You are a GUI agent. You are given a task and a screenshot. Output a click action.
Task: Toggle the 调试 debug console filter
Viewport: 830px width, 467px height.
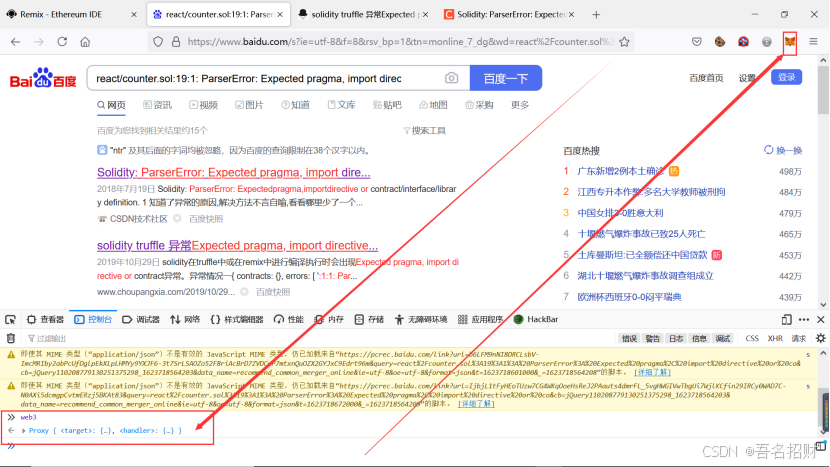[x=723, y=338]
